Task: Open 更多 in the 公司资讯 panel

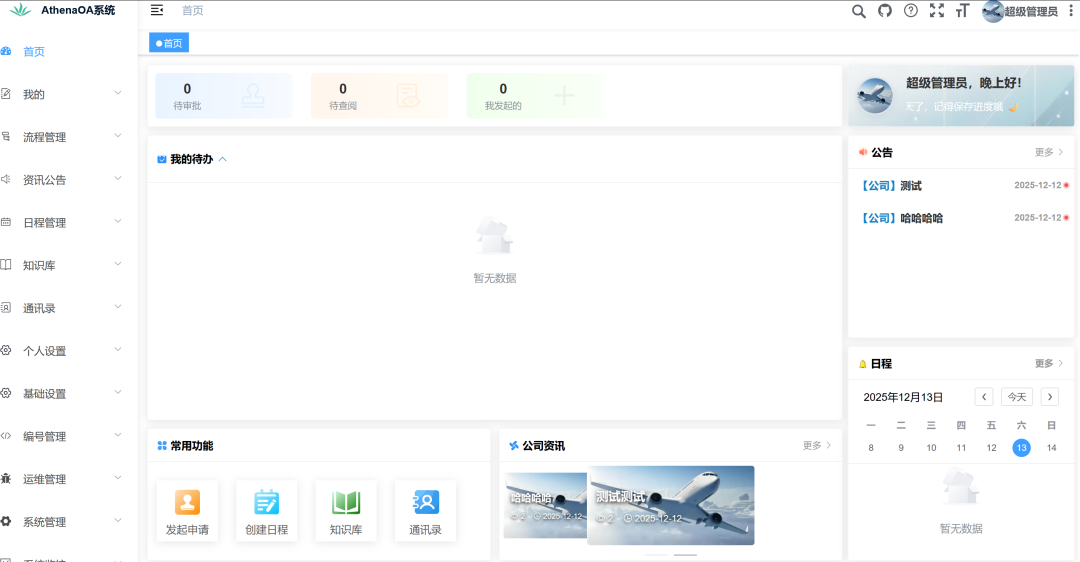Action: [817, 446]
